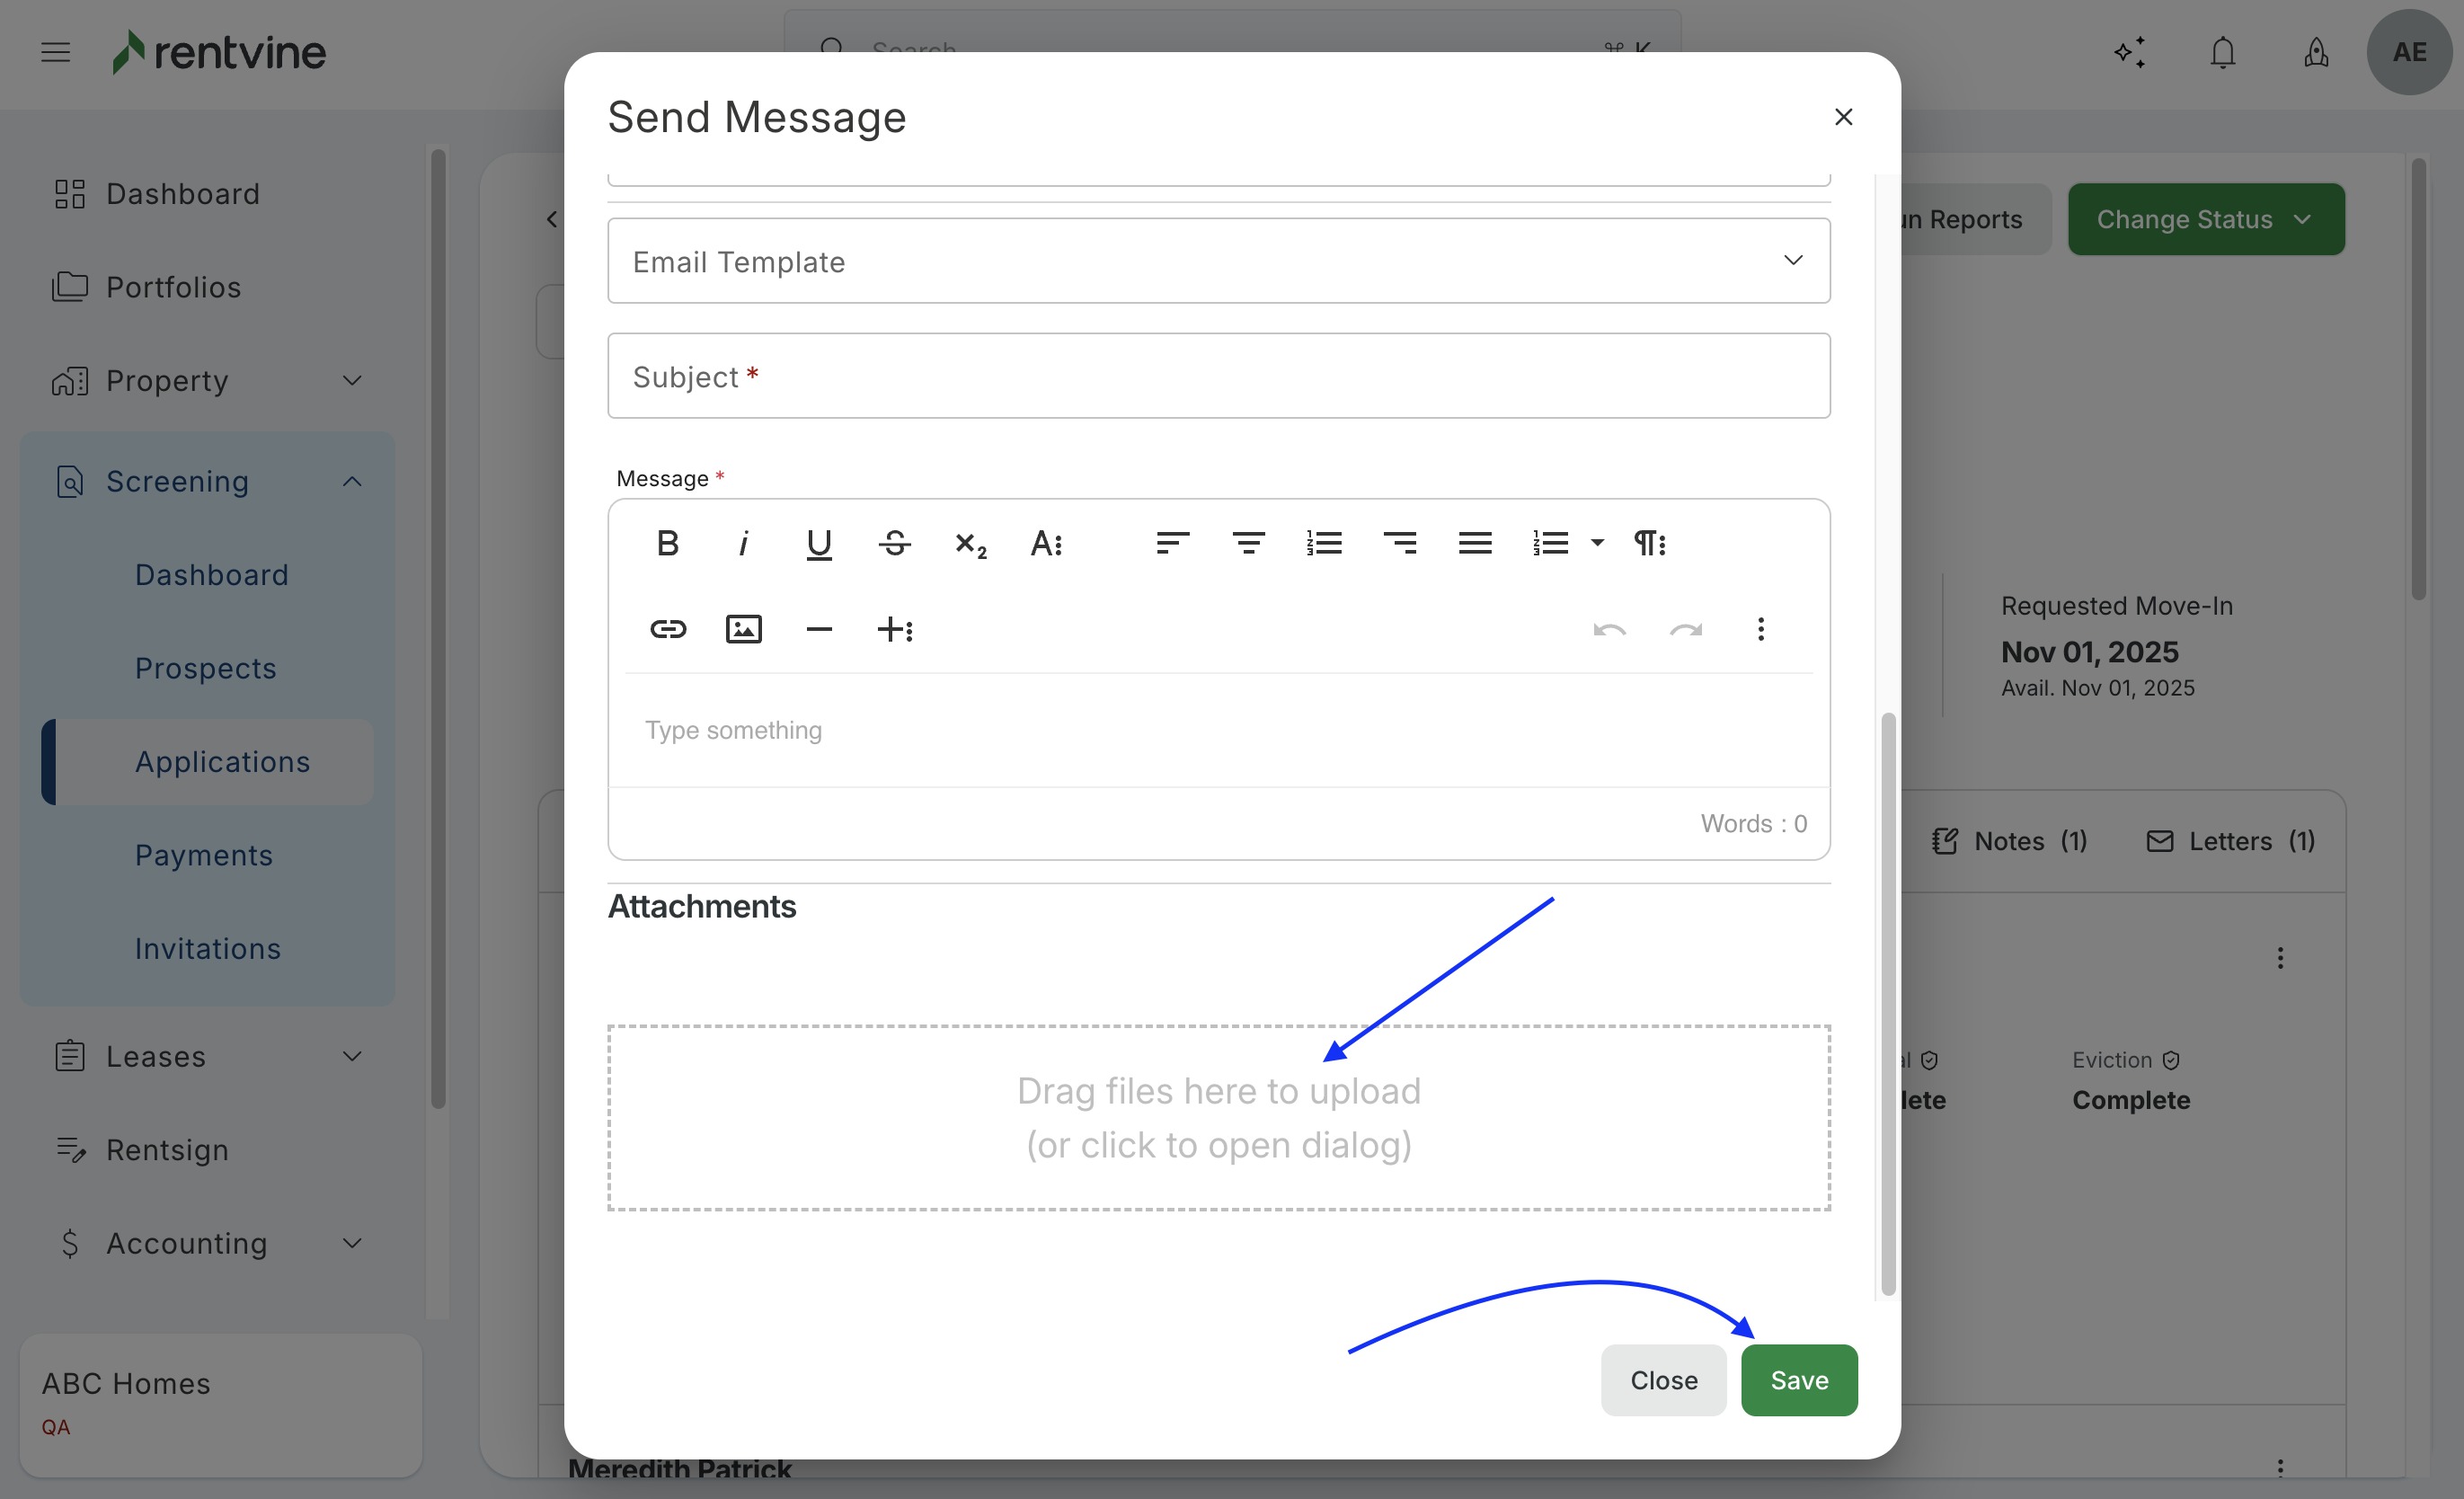The width and height of the screenshot is (2464, 1499).
Task: Toggle bold formatting in message editor
Action: (668, 543)
